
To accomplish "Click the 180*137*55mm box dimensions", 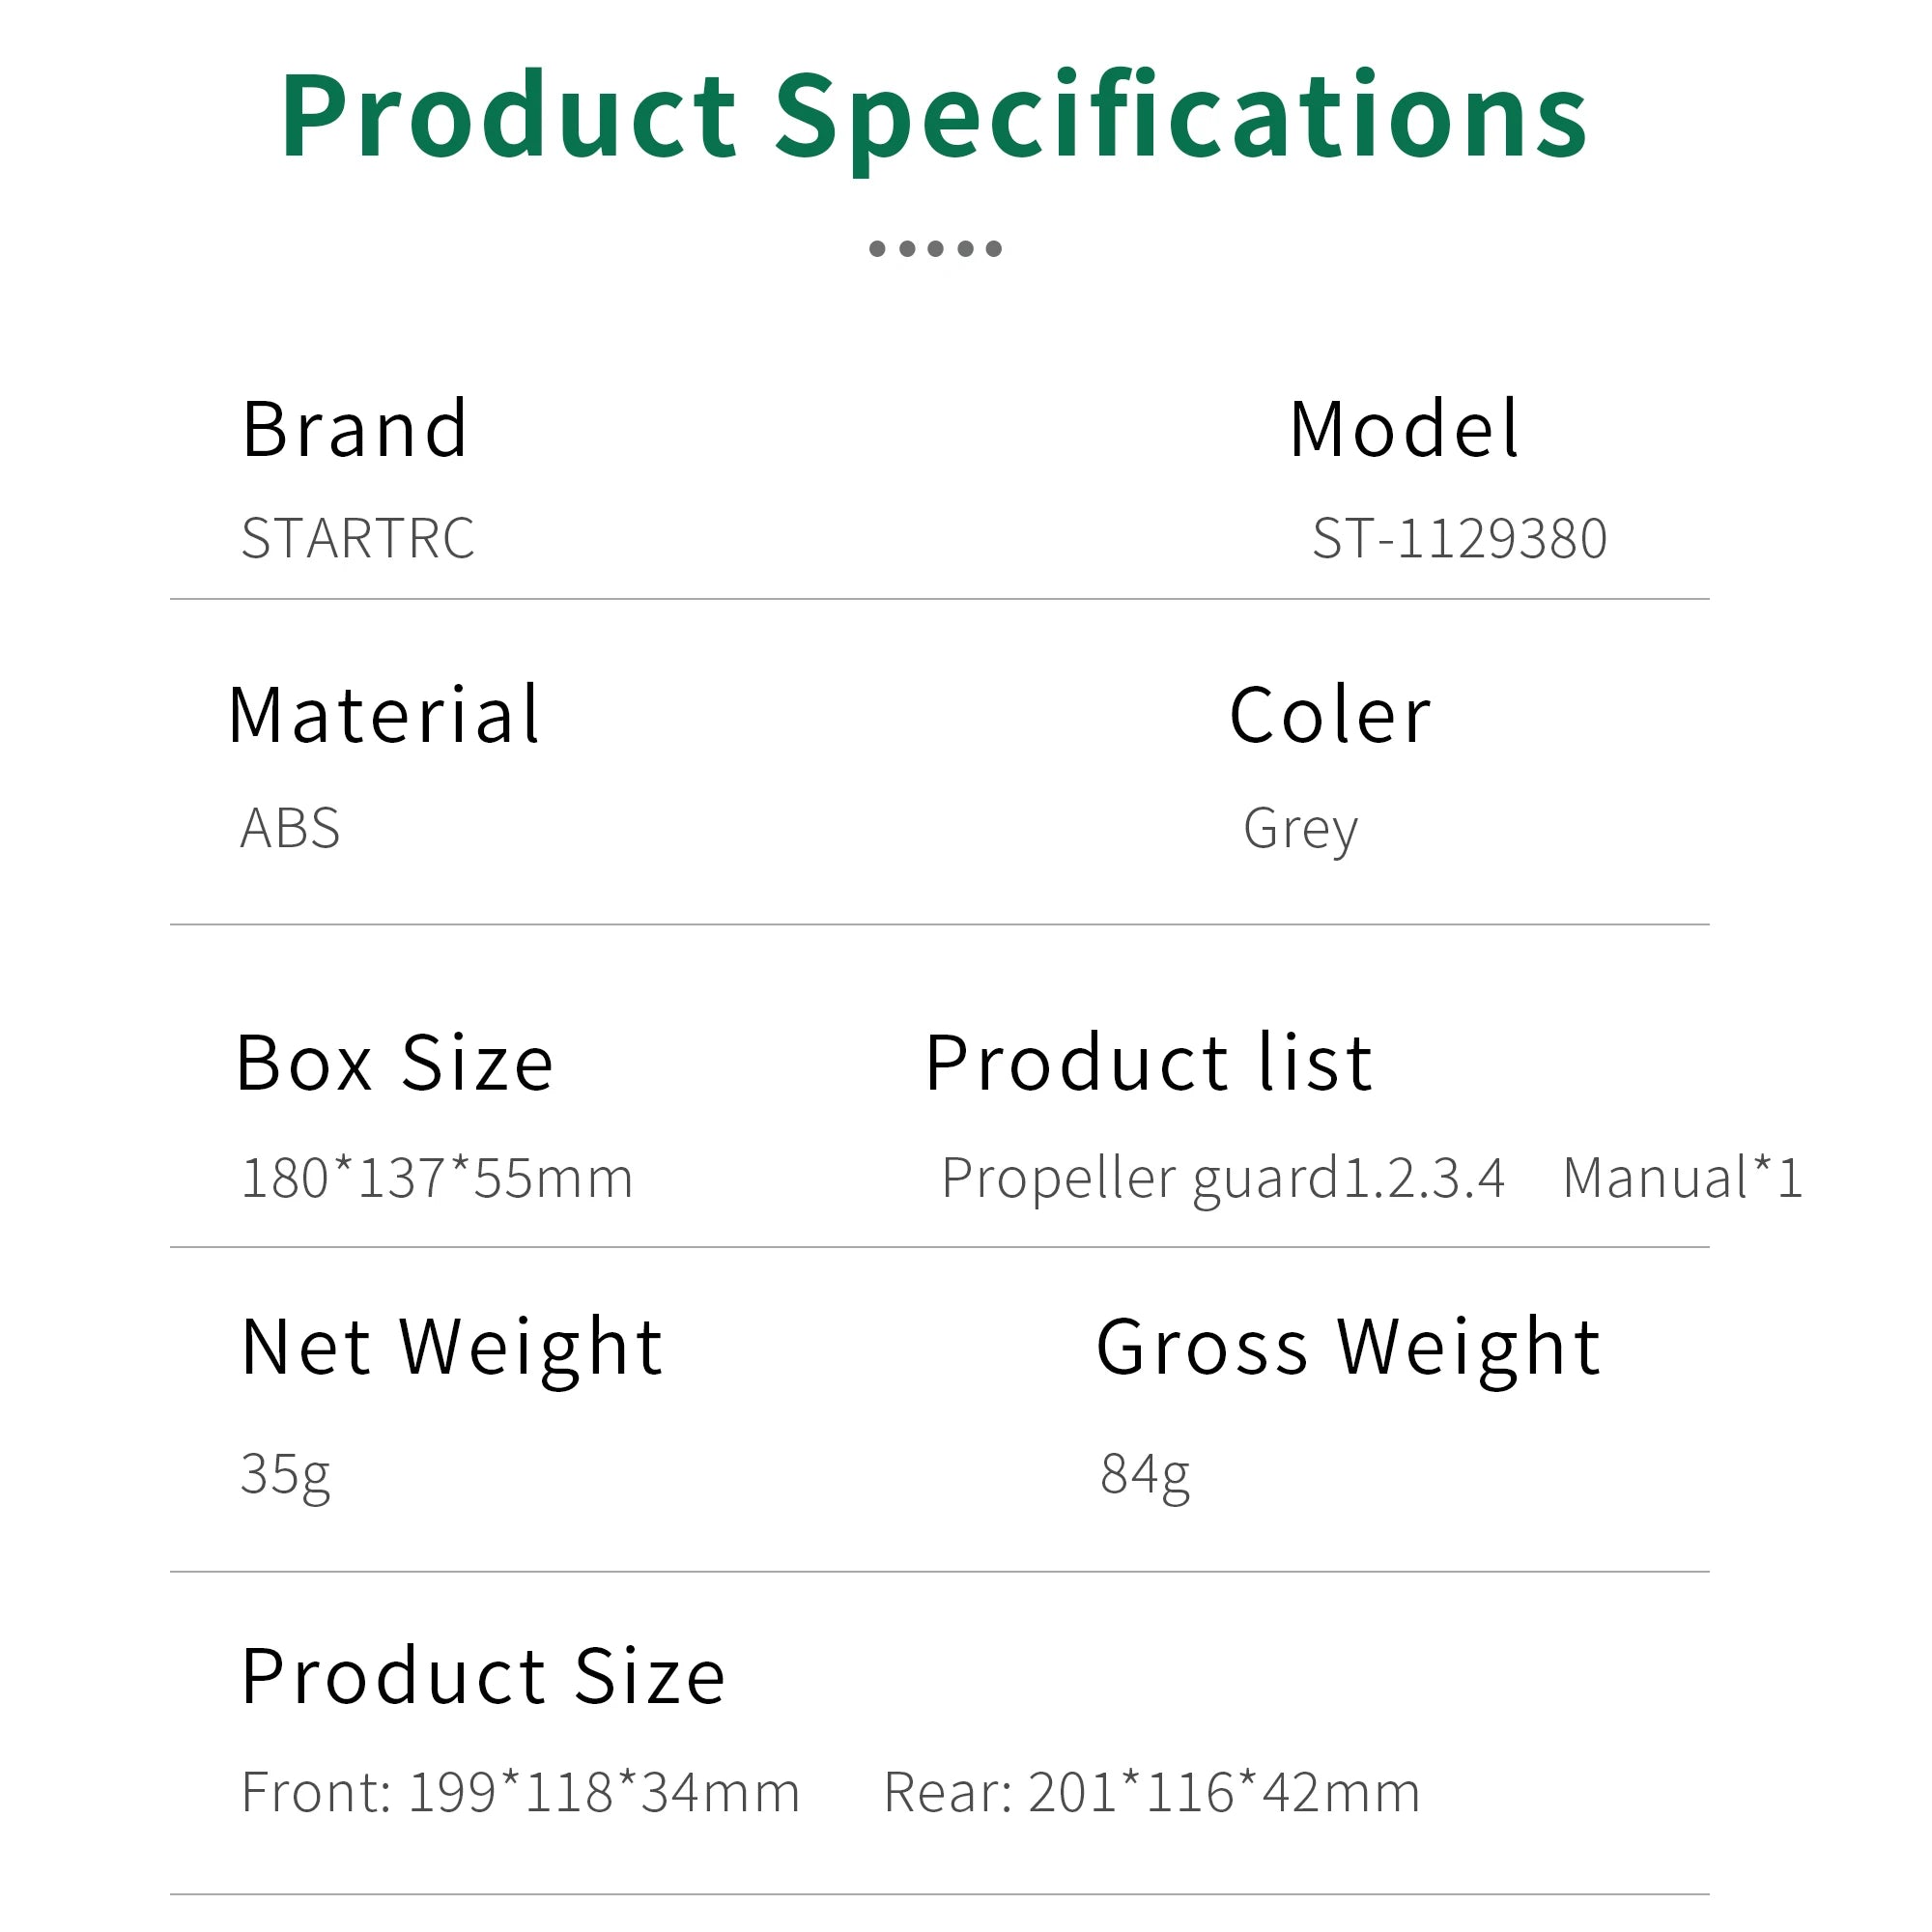I will click(437, 1177).
